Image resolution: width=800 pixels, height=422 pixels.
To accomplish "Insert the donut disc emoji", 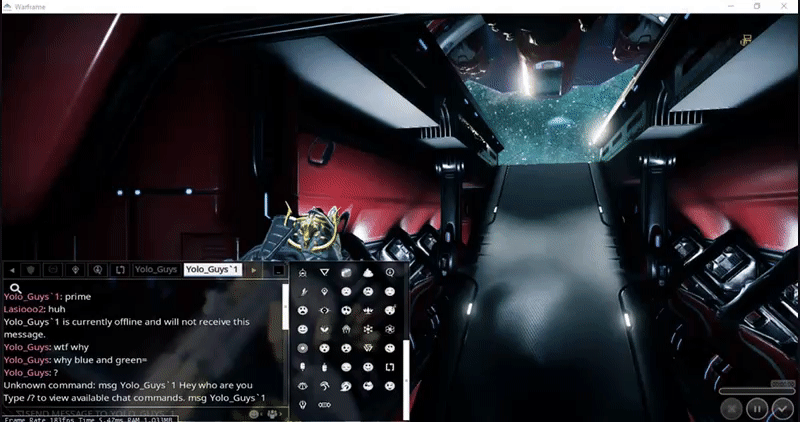I will click(303, 348).
